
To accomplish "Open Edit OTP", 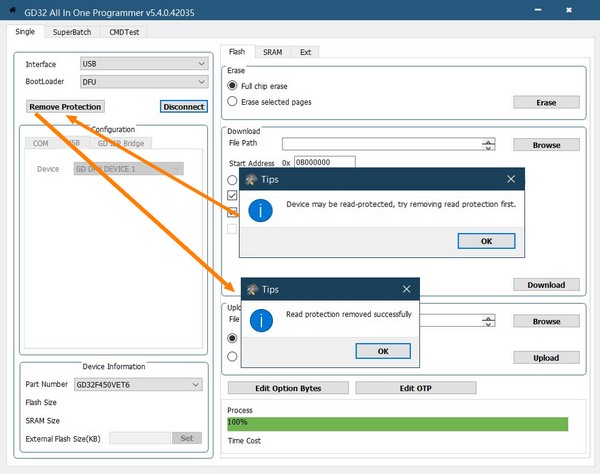I will click(416, 388).
